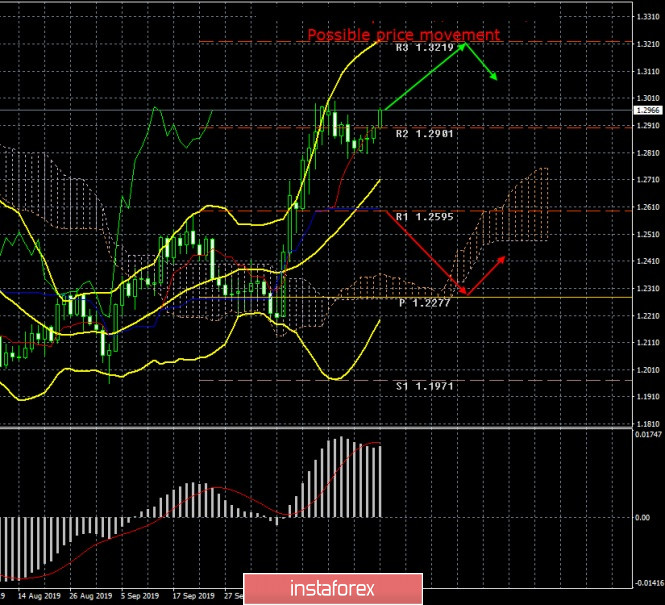Click the R2 1.2901 resistance label
This screenshot has height=605, width=665.
(425, 134)
